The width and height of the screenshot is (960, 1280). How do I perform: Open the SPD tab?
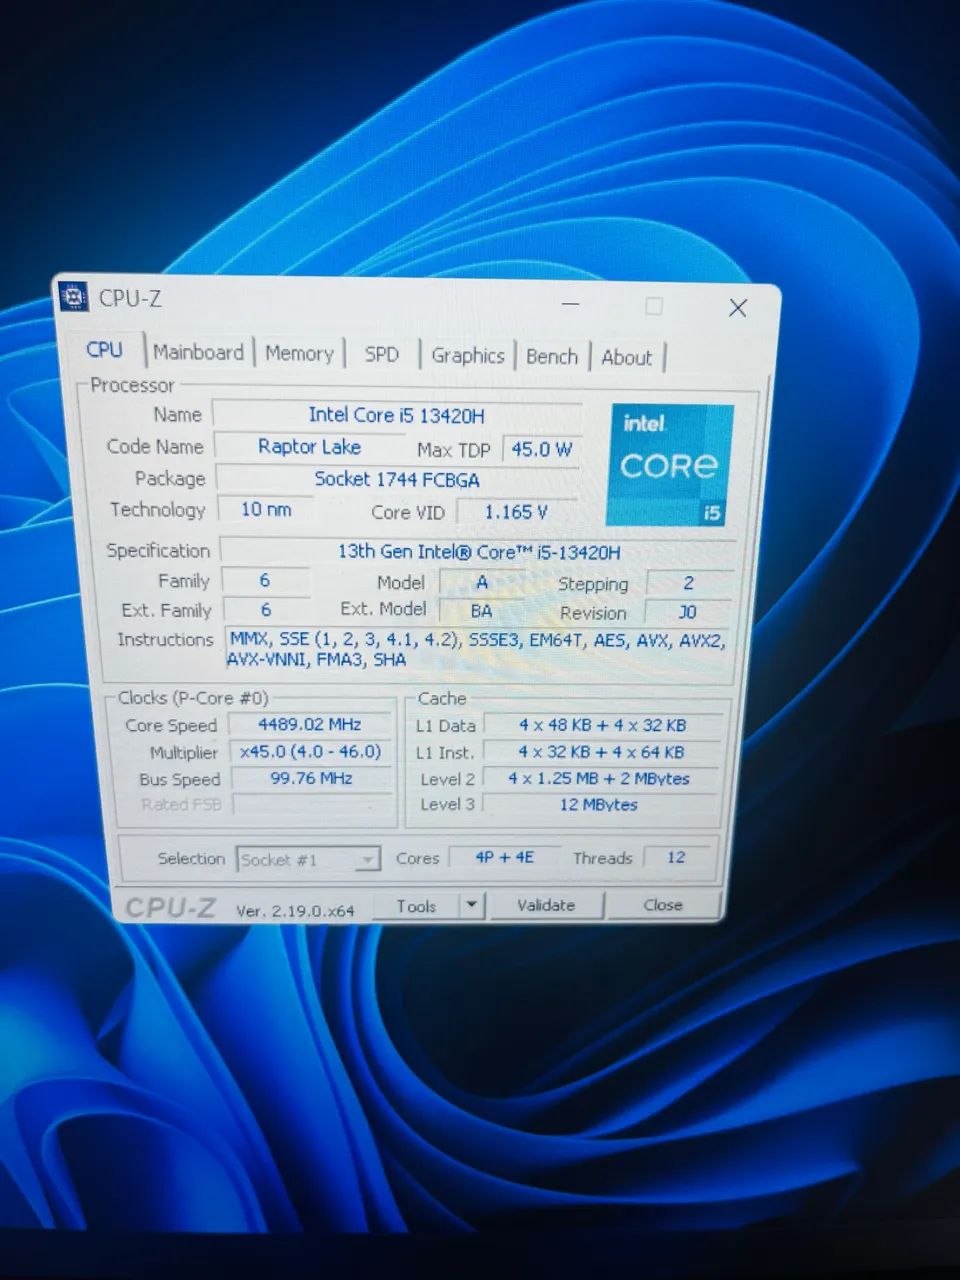[x=381, y=354]
